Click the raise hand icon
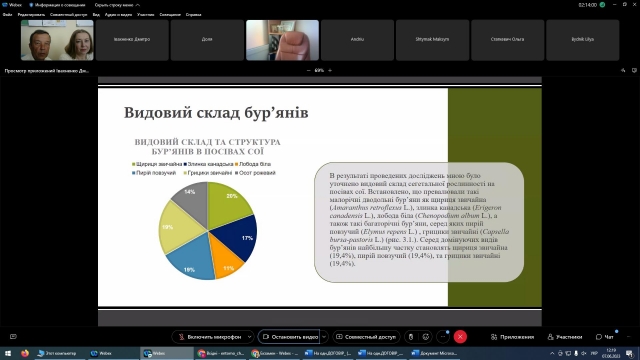640x360 pixels. (411, 337)
